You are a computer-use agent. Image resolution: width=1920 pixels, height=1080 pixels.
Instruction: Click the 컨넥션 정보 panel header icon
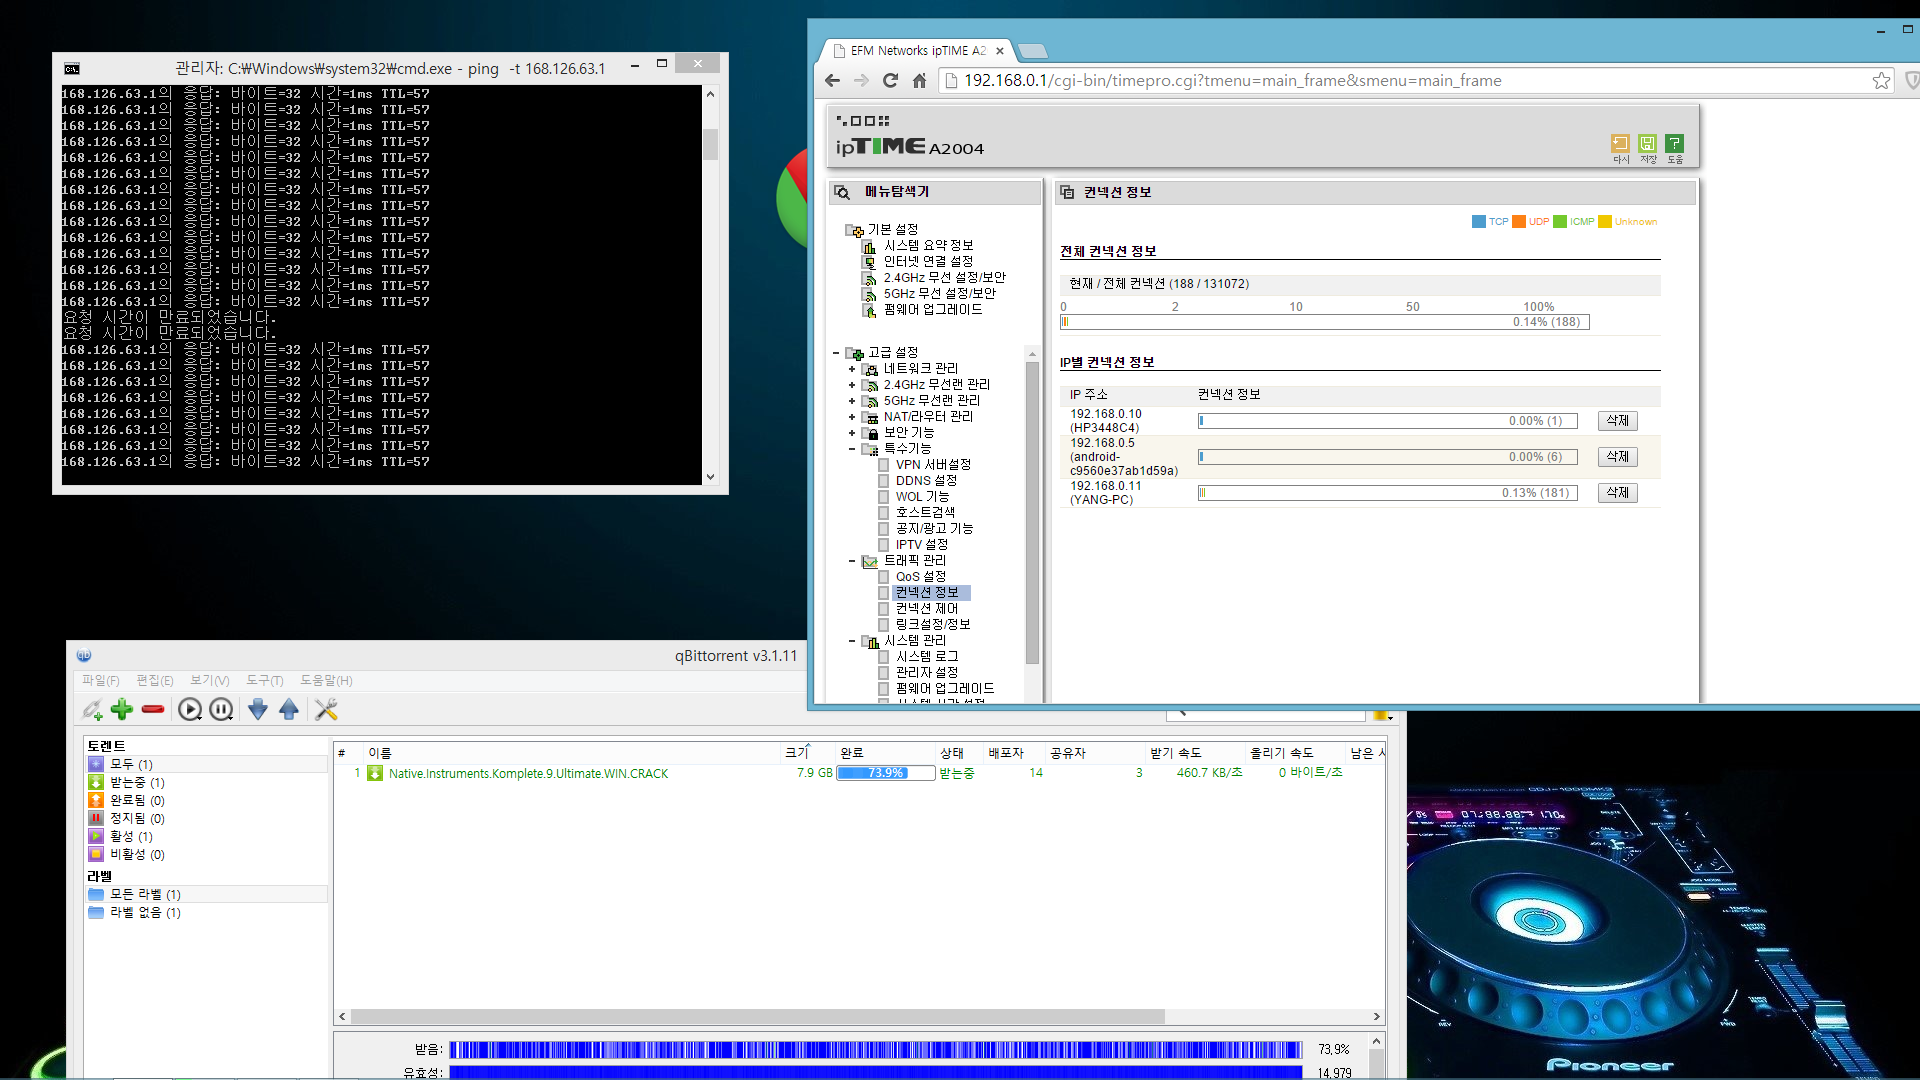(x=1067, y=192)
